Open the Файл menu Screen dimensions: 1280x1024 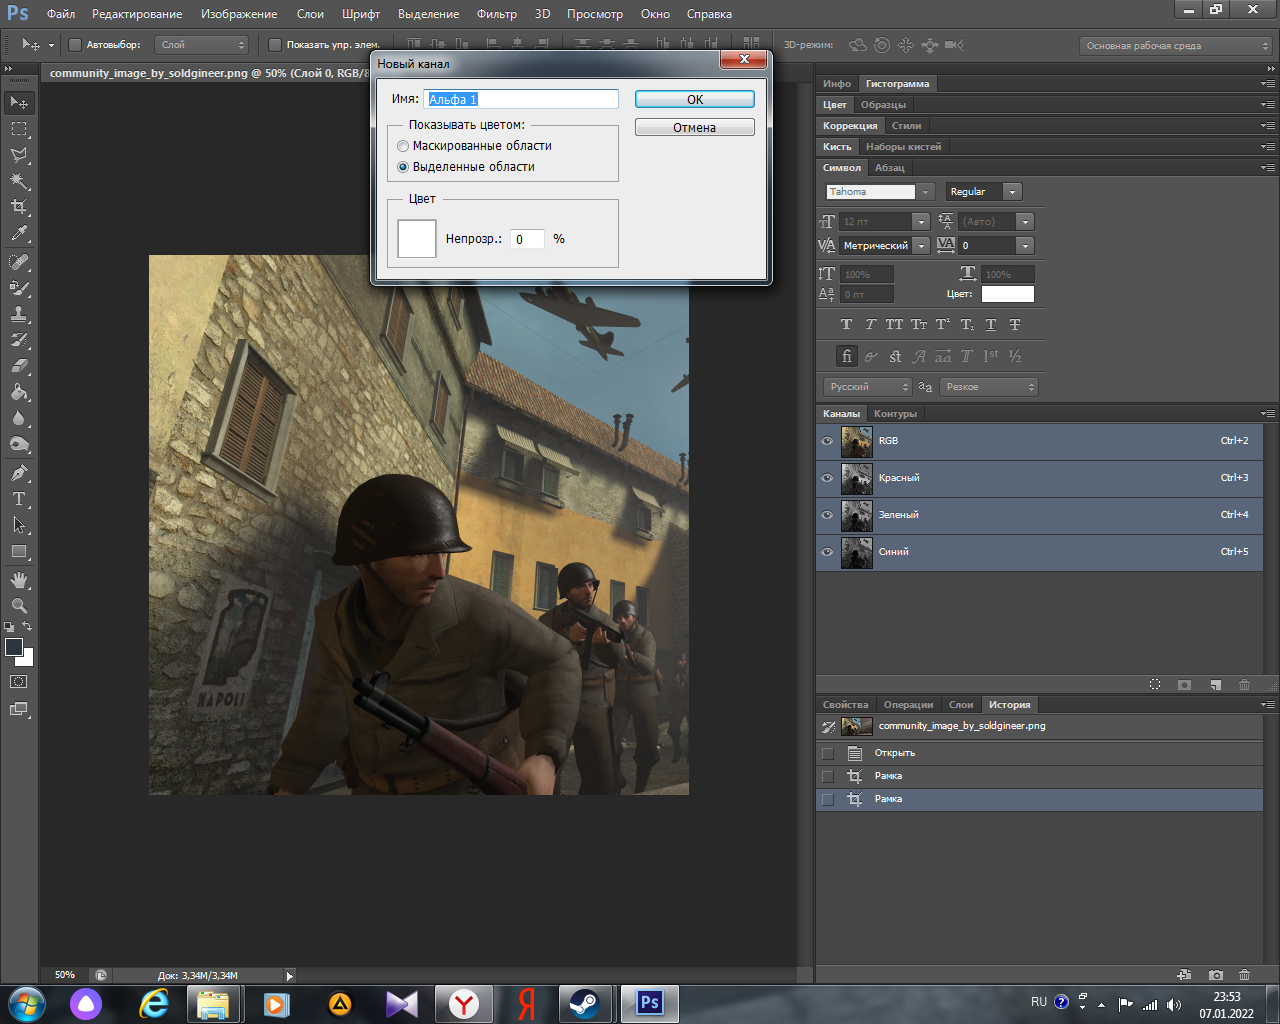[x=61, y=14]
